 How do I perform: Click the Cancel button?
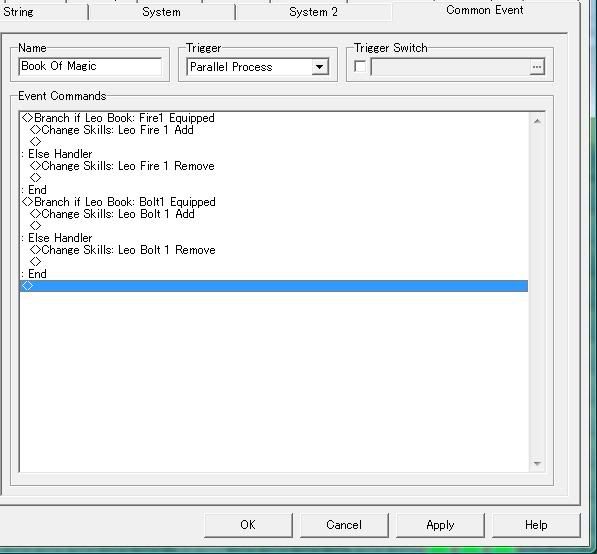tap(344, 525)
